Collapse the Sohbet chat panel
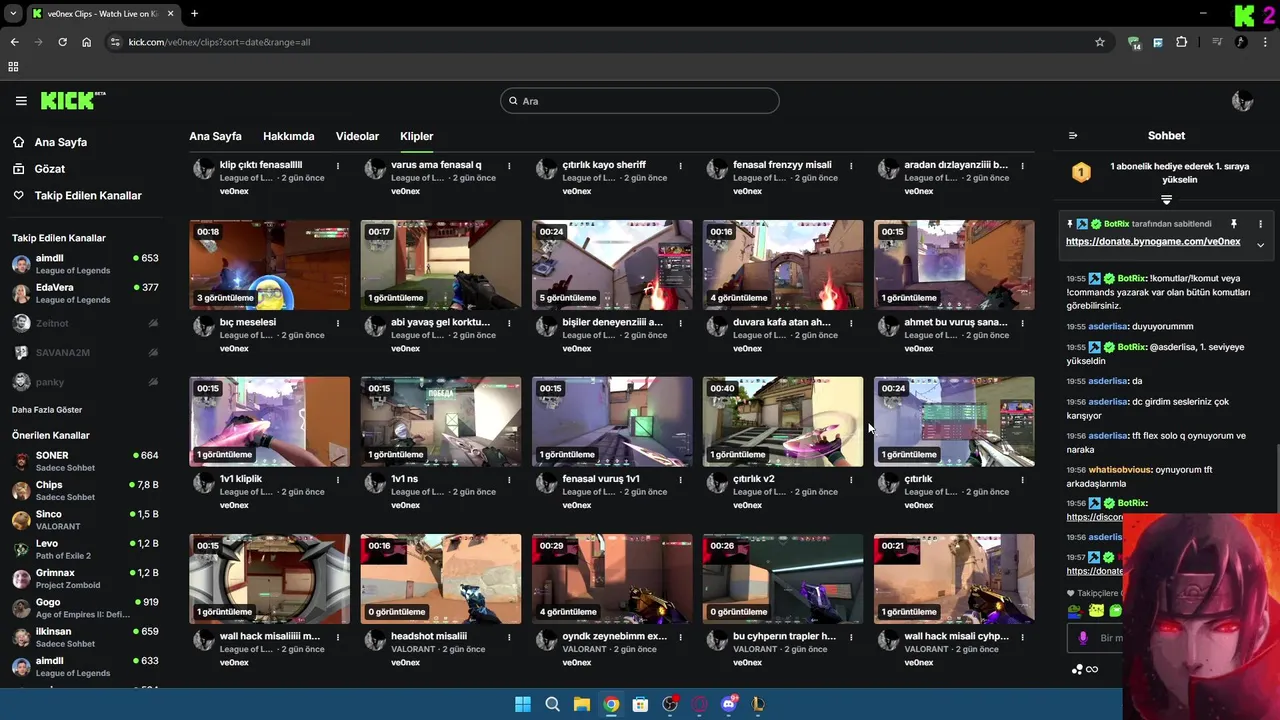Viewport: 1280px width, 720px height. (x=1073, y=136)
